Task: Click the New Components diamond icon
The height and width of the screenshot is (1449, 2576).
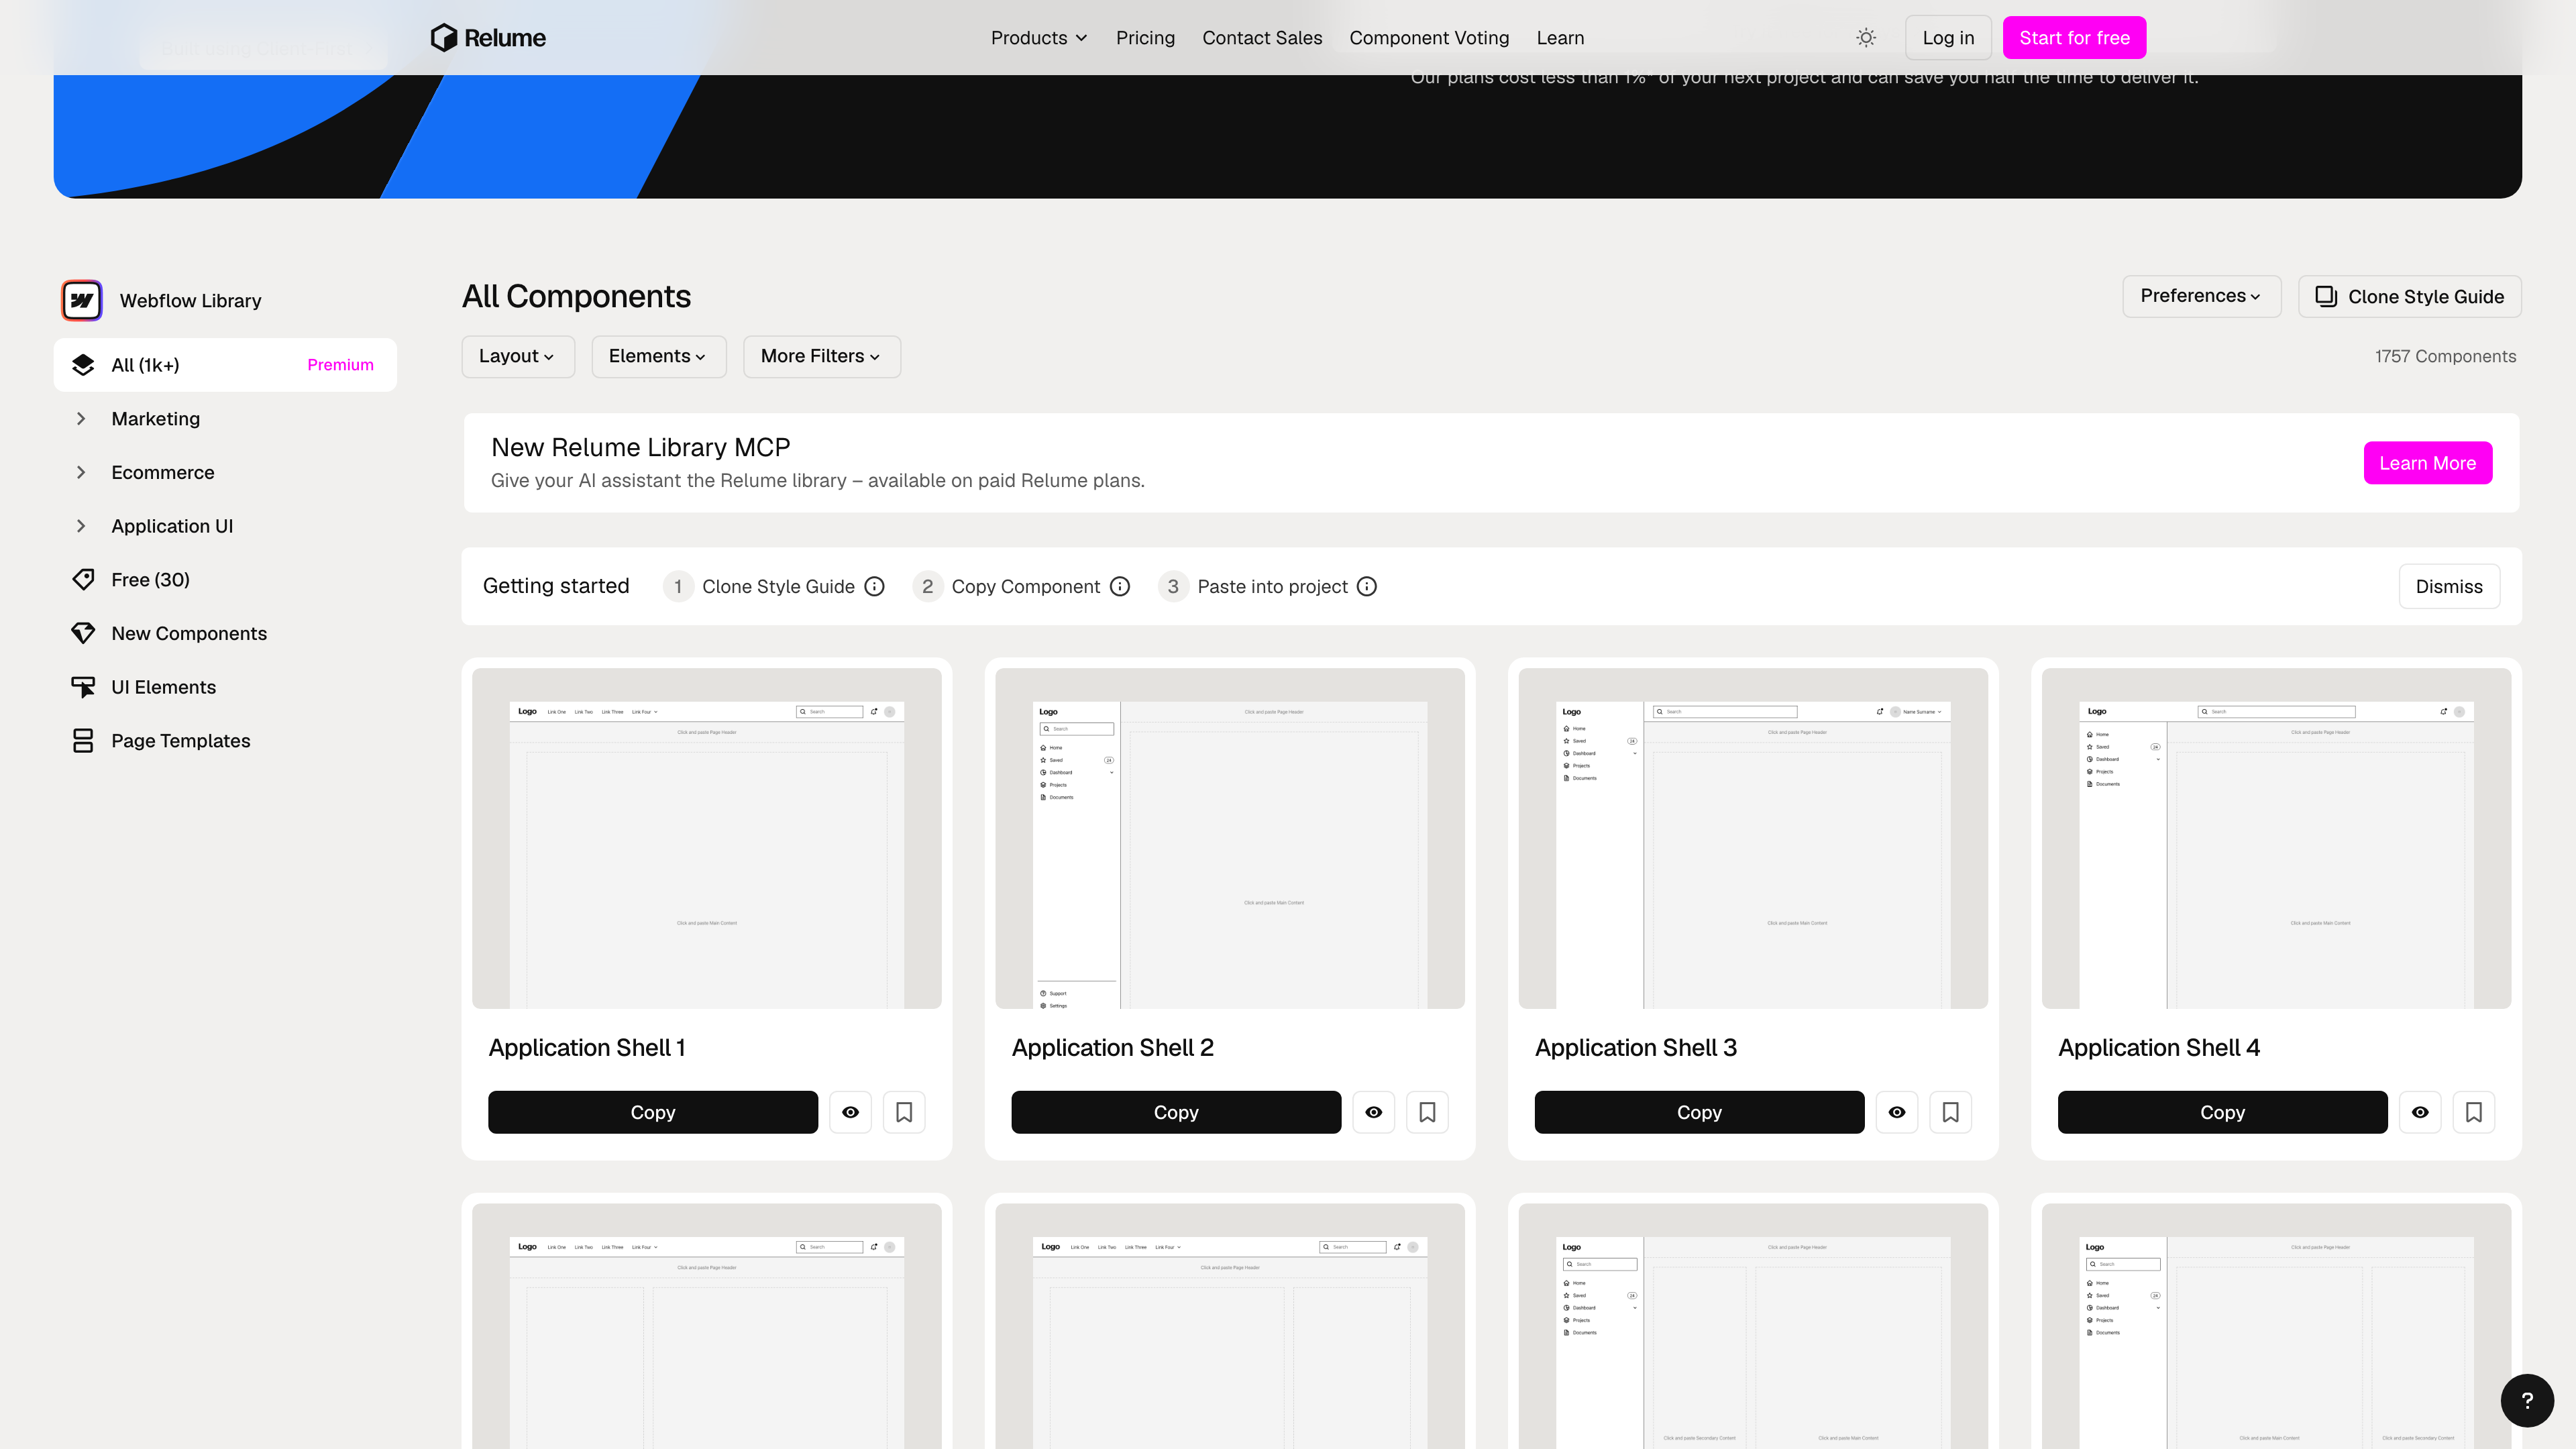Action: click(83, 633)
